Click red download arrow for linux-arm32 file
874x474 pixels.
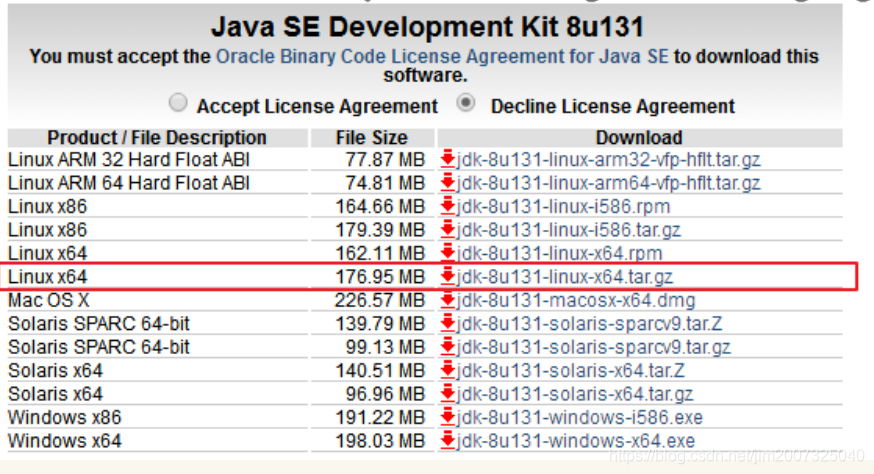point(448,159)
